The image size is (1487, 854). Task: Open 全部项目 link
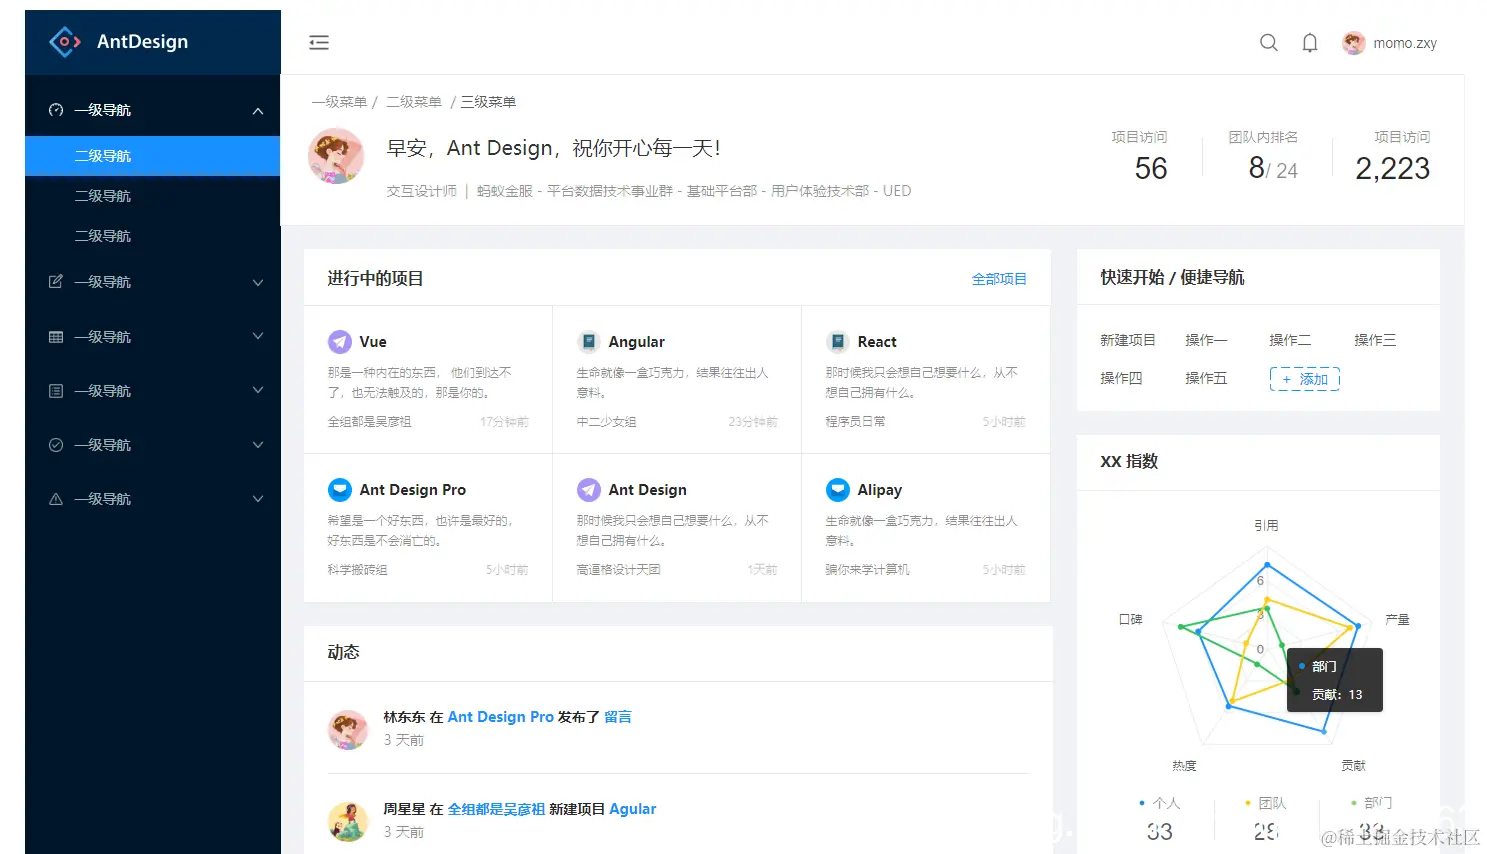pyautogui.click(x=999, y=280)
